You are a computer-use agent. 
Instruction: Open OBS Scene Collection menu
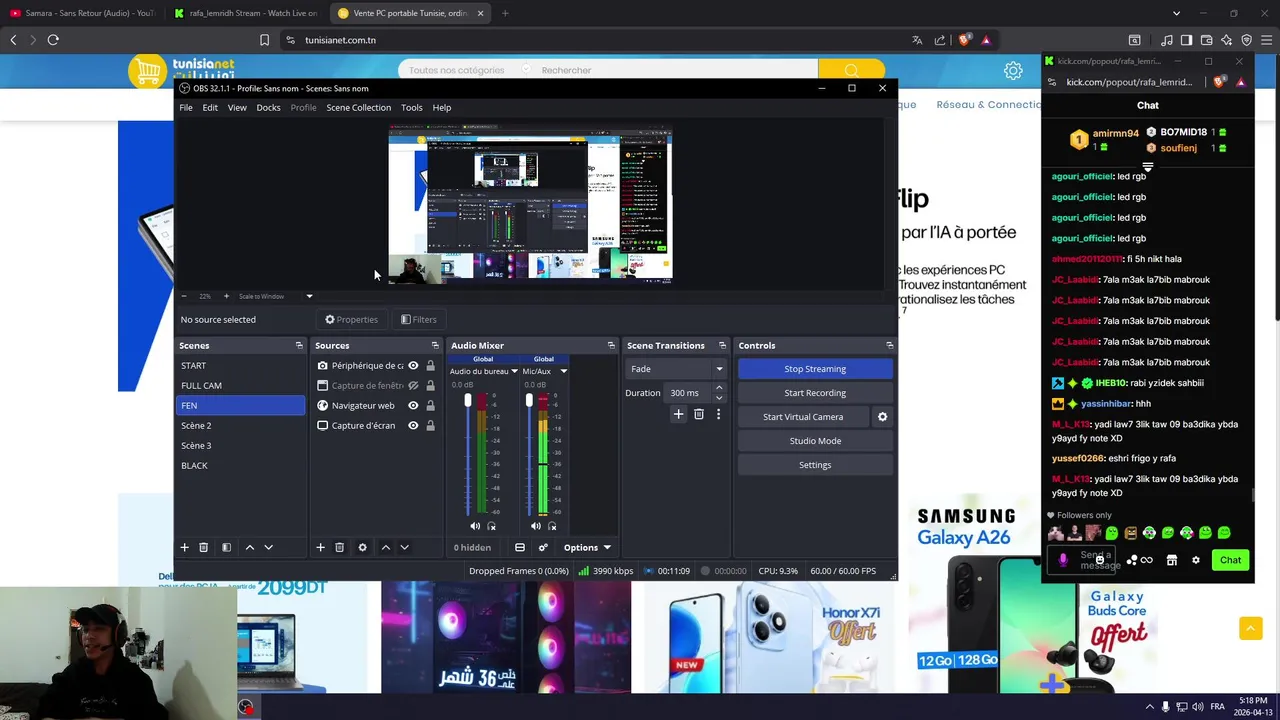pos(358,107)
